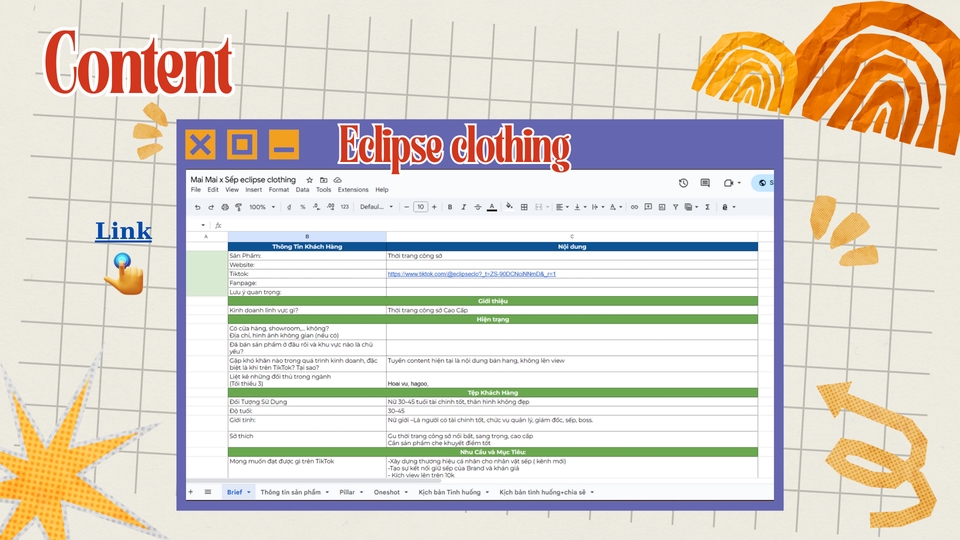Click the font size input field
960x540 pixels.
(x=420, y=207)
